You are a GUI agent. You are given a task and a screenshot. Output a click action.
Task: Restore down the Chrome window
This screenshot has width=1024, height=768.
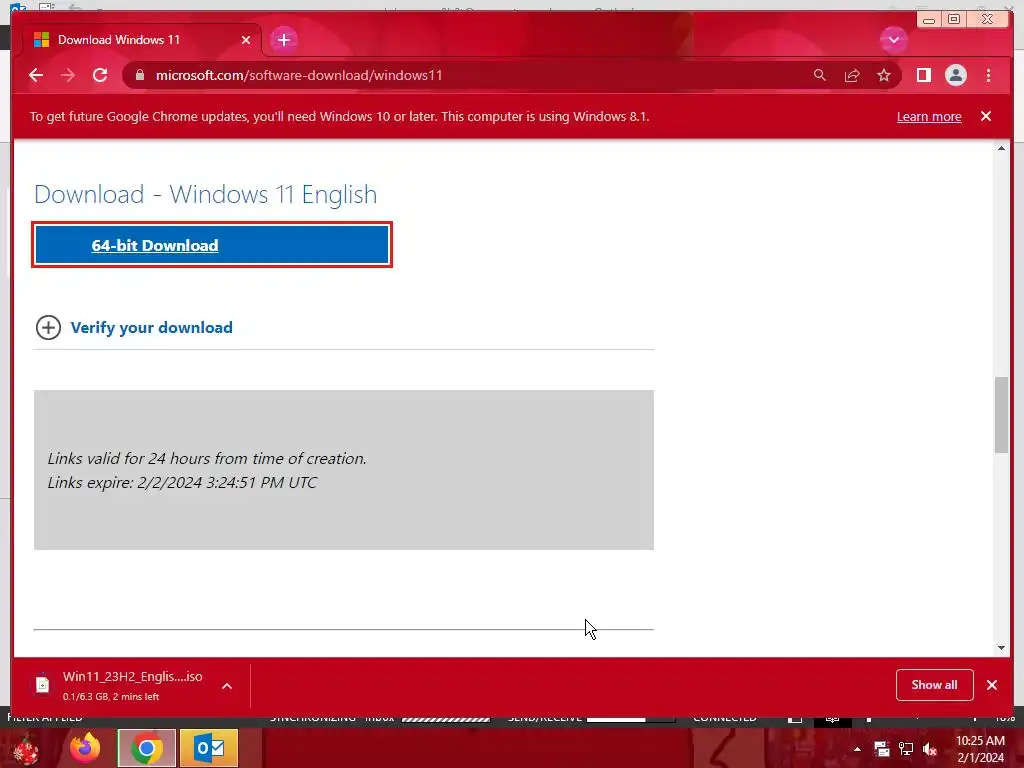click(954, 20)
